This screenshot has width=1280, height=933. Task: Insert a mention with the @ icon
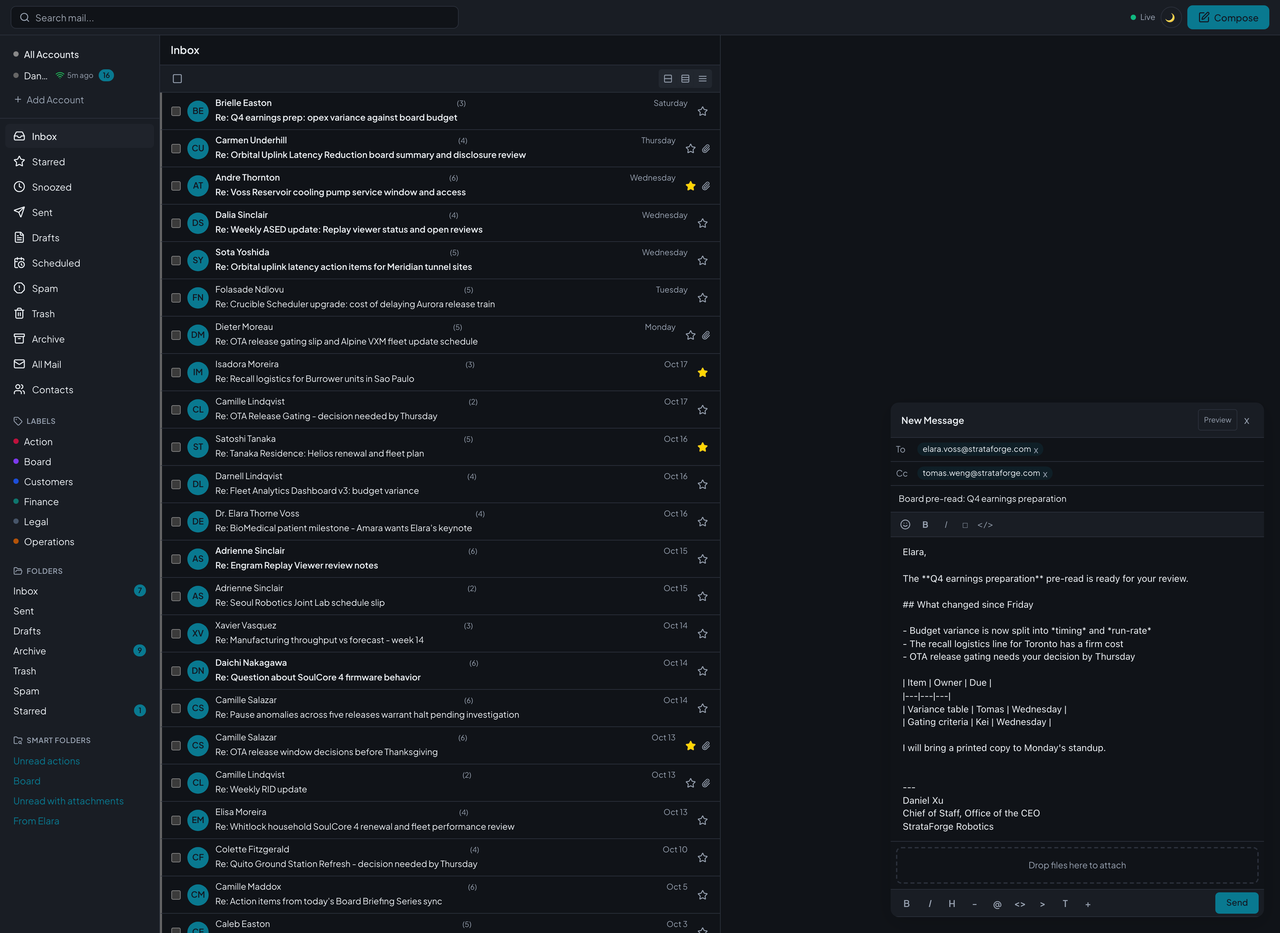pyautogui.click(x=997, y=904)
